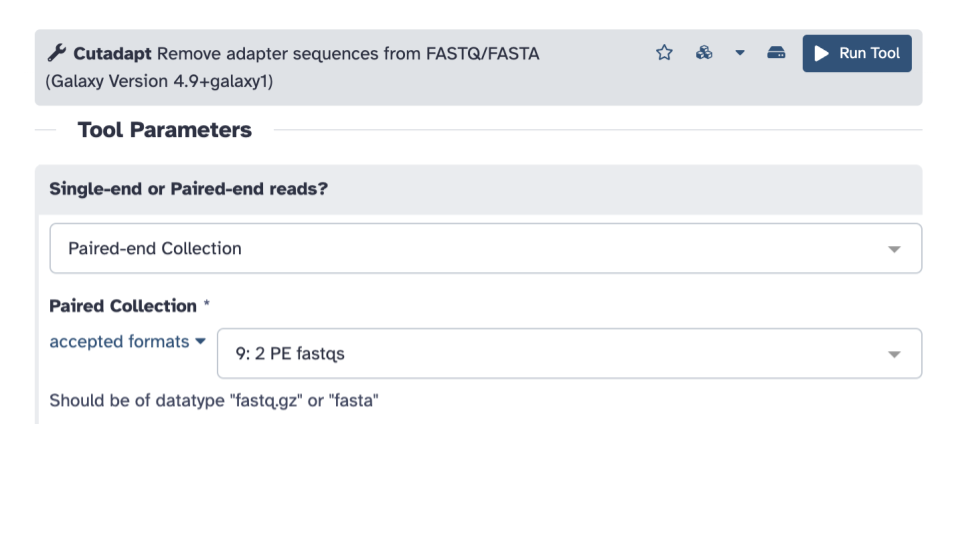Viewport: 960px width, 540px height.
Task: Click the wrench icon beside Cutadapt
Action: 57,53
